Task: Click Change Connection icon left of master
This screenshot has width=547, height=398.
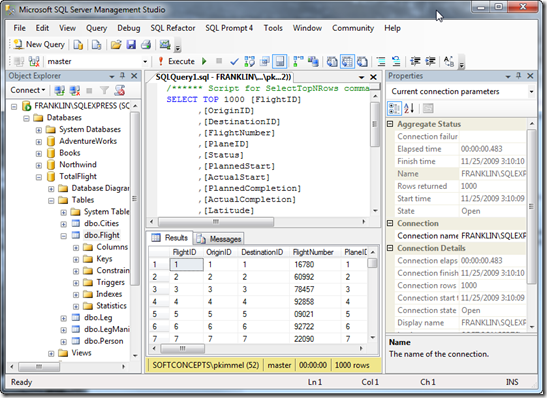Action: tap(34, 62)
